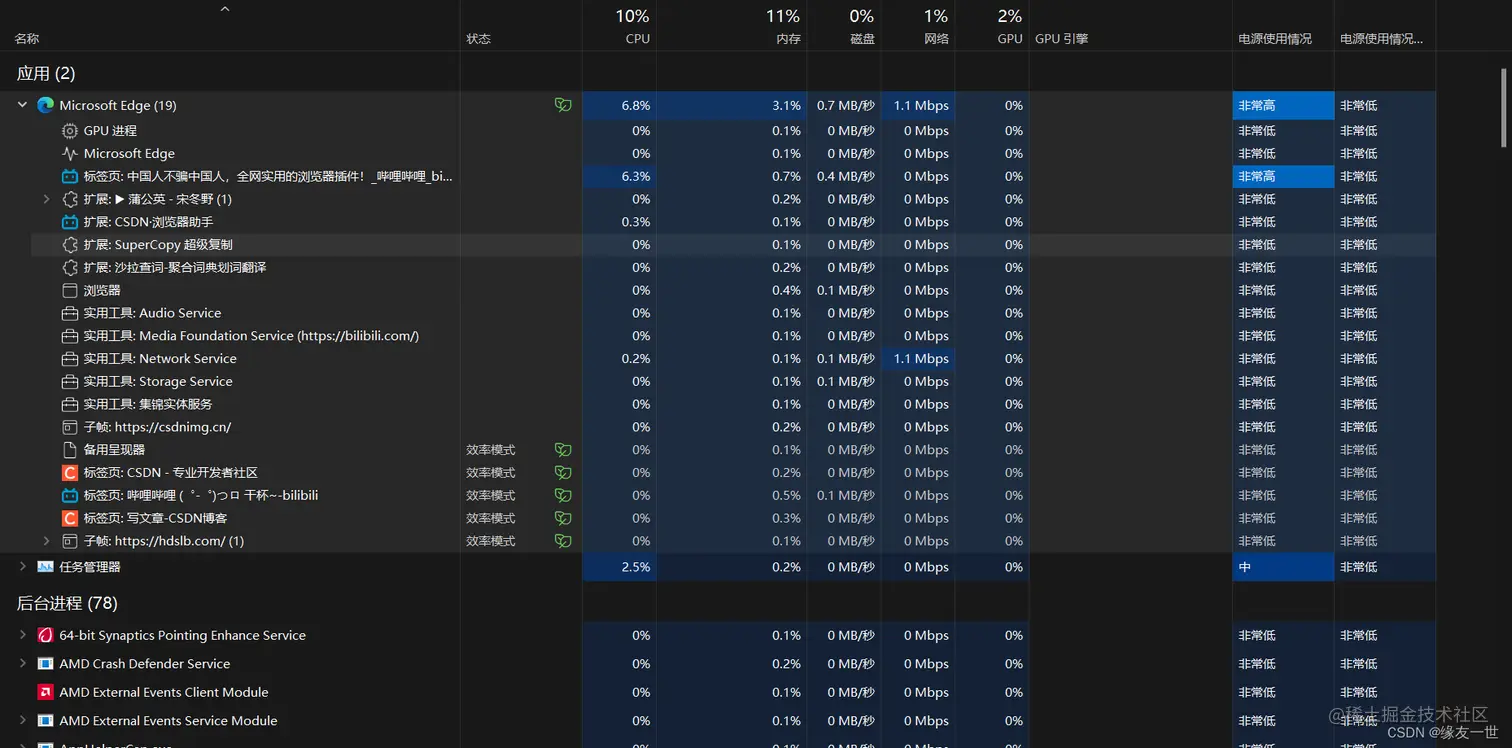Select the SuperCopy 超级复制 row name
Screen dimensions: 1512x748
click(x=158, y=245)
